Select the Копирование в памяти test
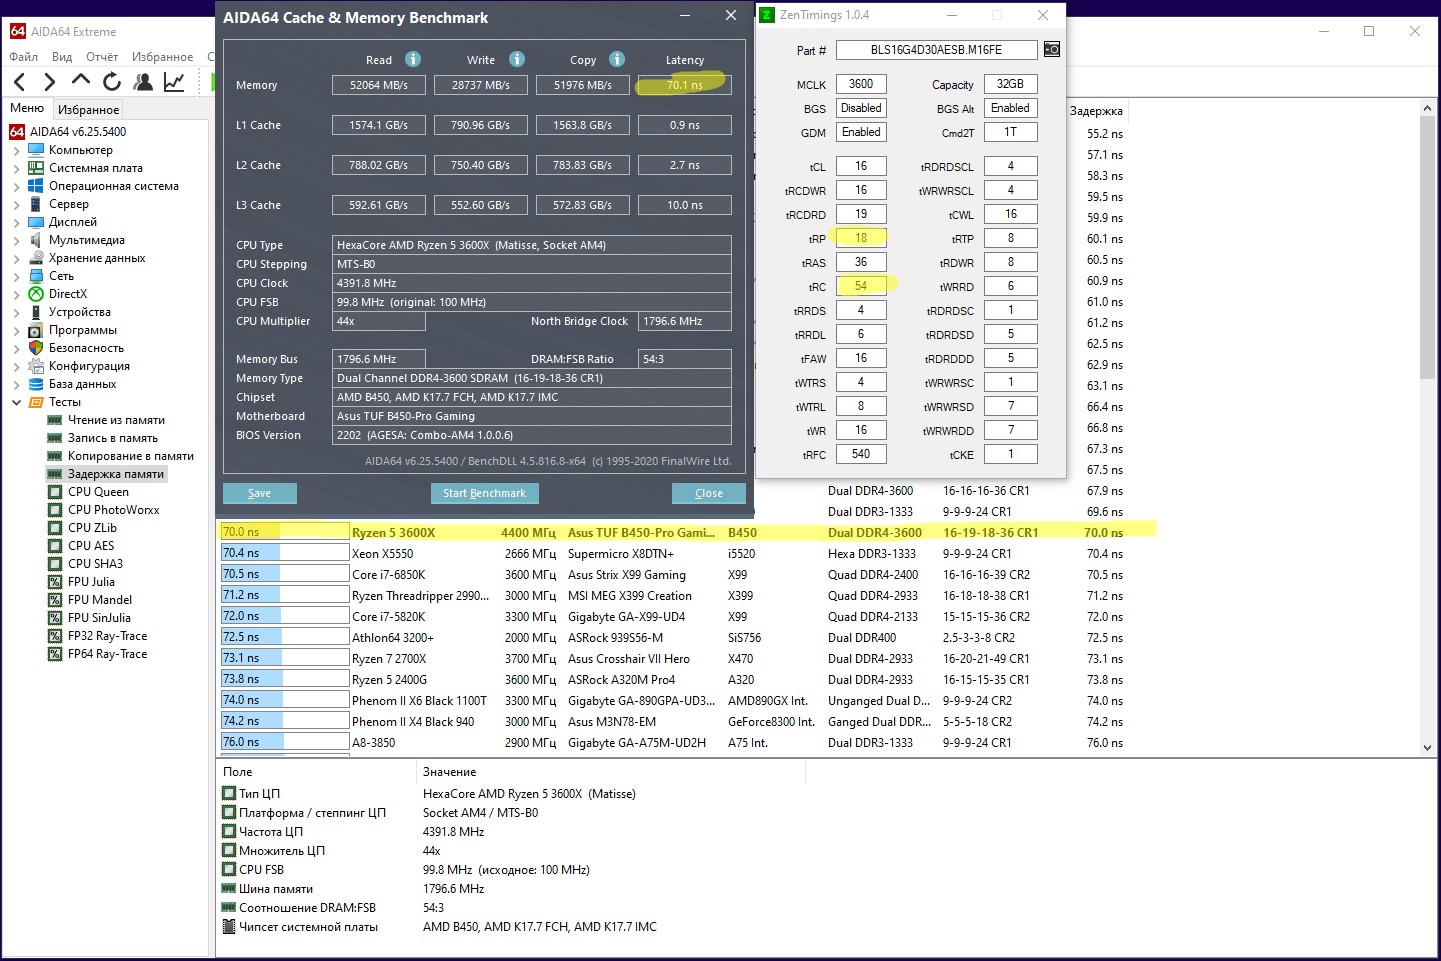 [131, 456]
